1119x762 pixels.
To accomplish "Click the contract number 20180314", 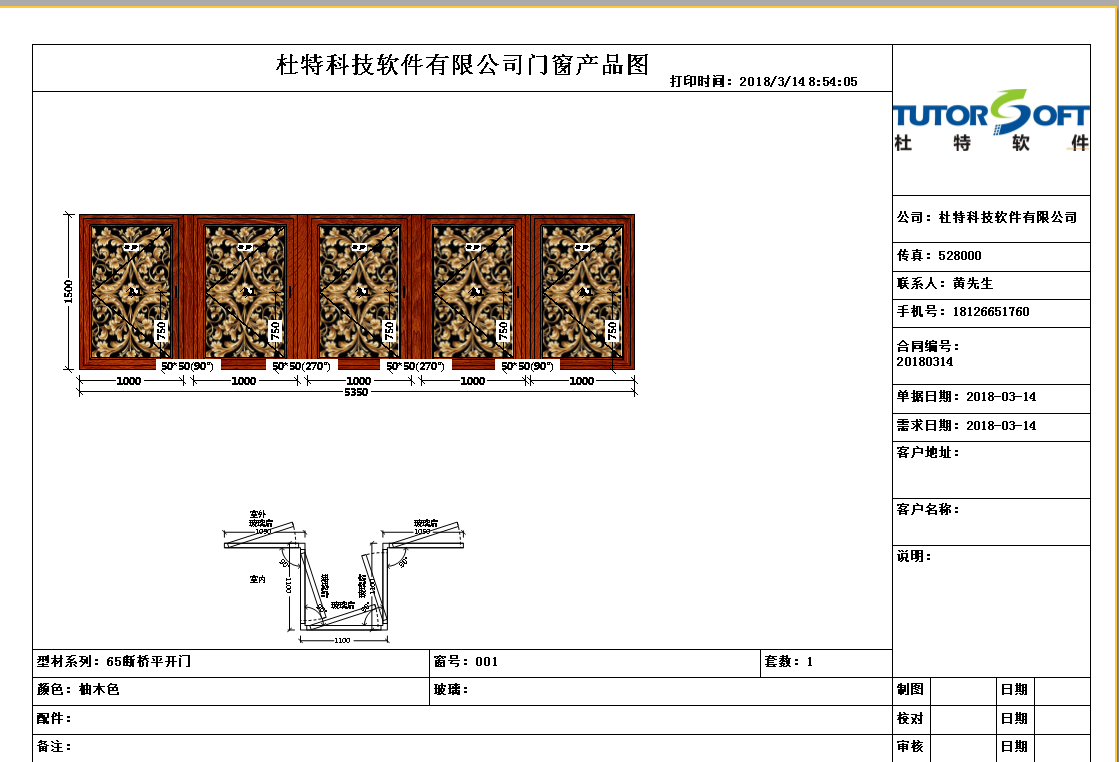I will click(925, 362).
